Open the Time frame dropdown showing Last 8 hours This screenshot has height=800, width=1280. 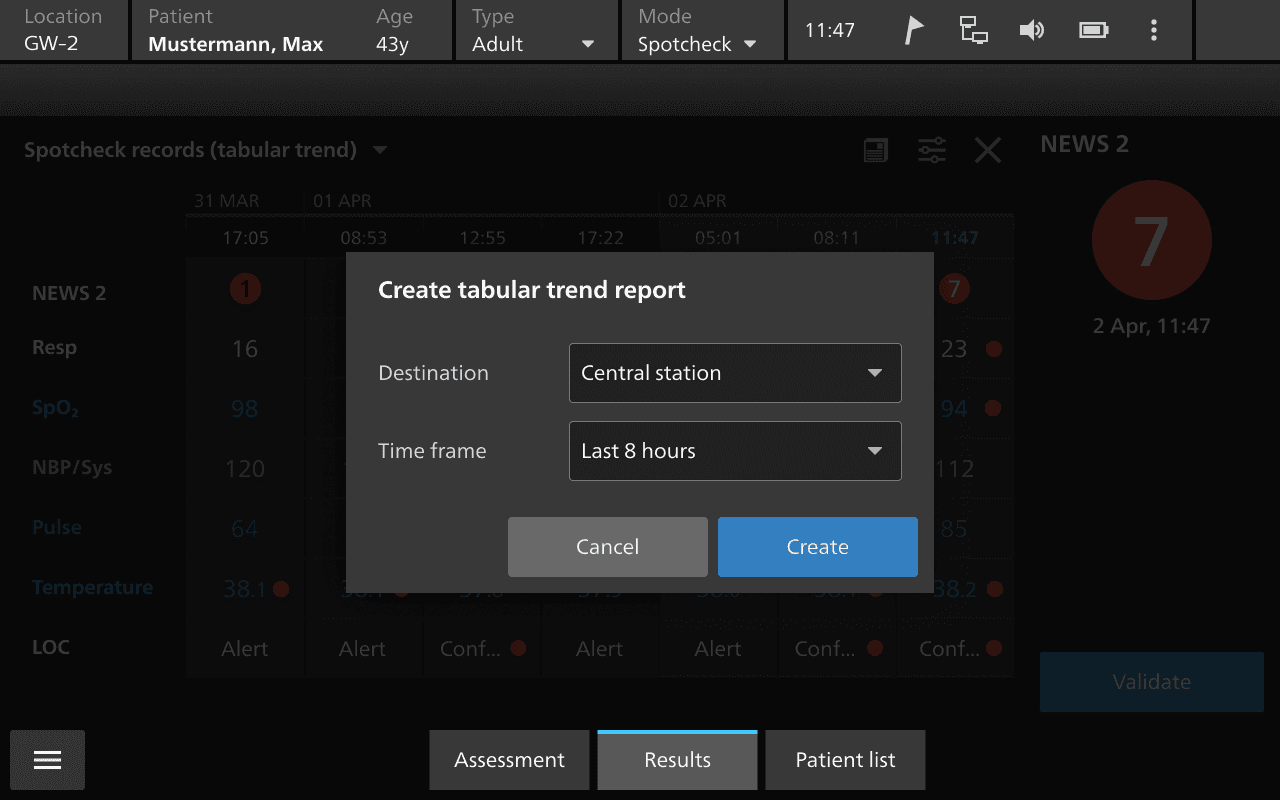click(735, 451)
